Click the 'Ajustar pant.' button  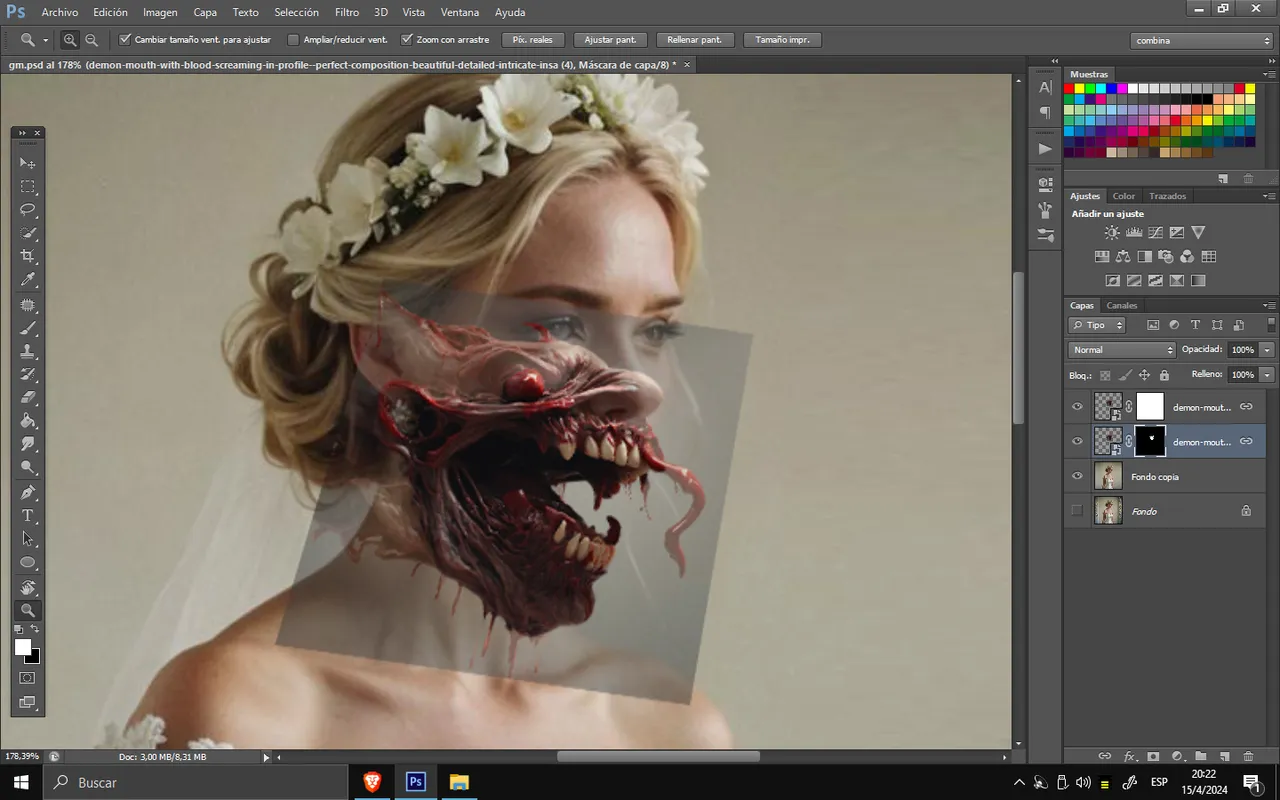click(610, 40)
